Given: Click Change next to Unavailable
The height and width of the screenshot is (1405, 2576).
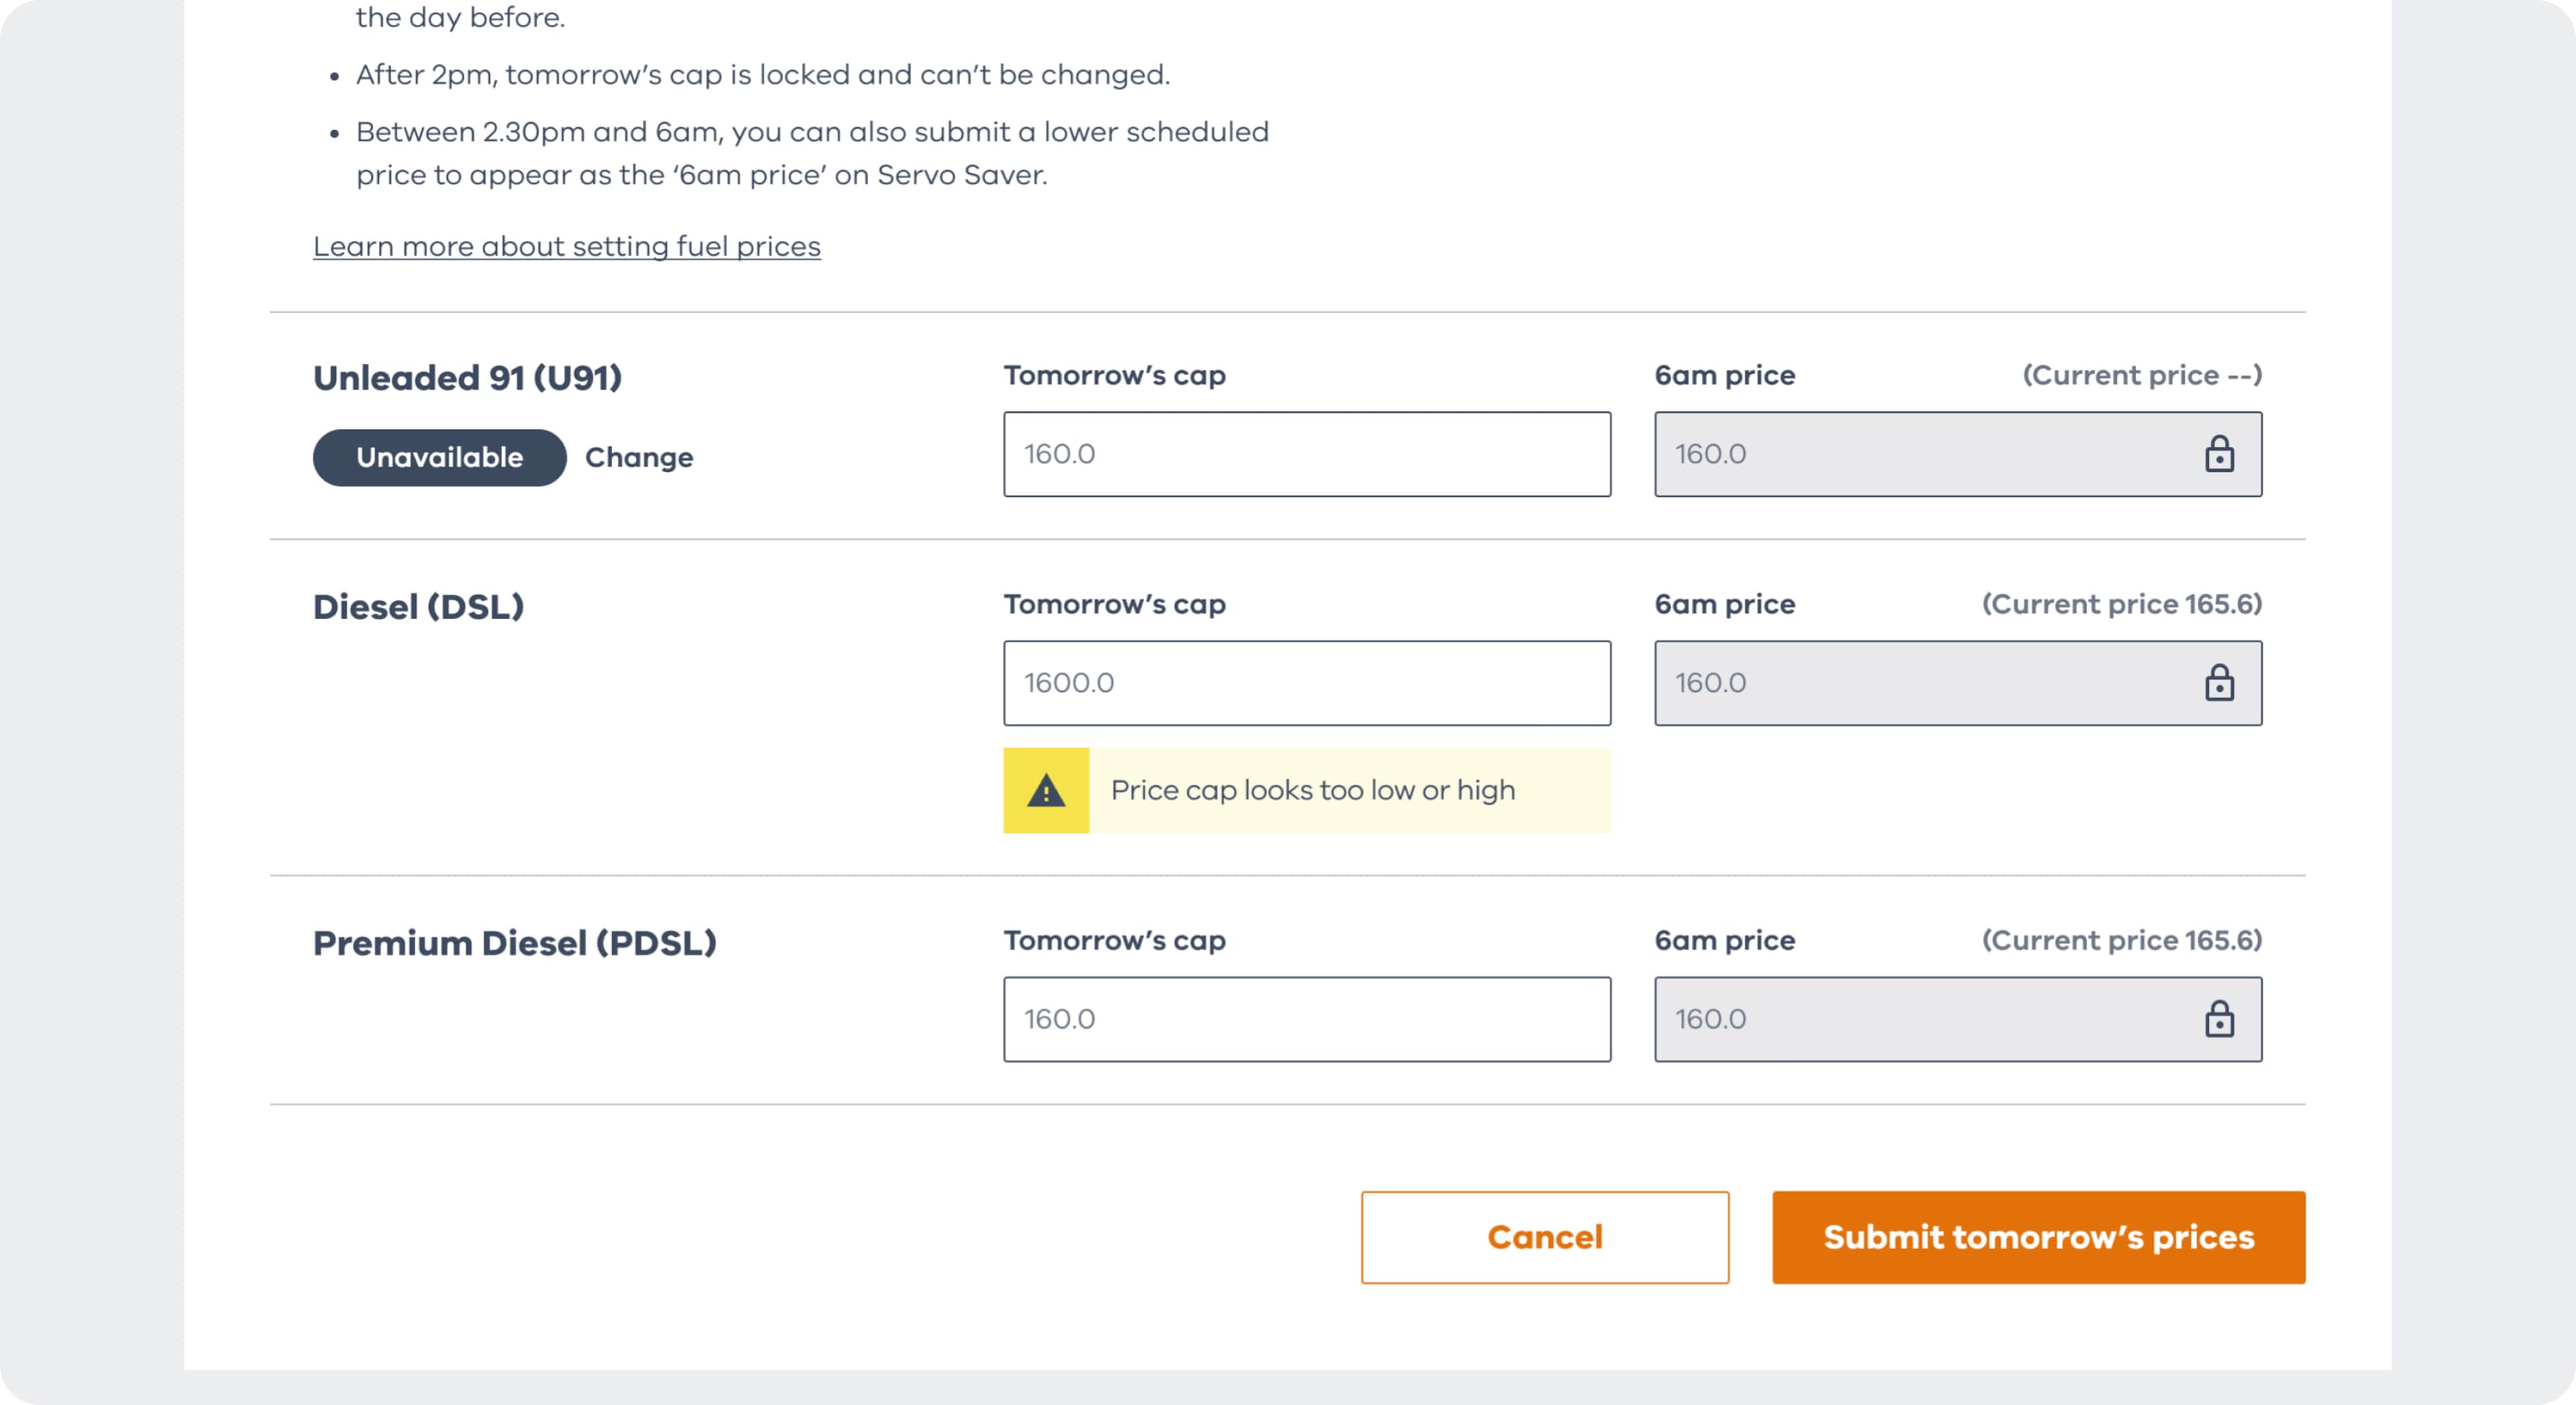Looking at the screenshot, I should (639, 458).
